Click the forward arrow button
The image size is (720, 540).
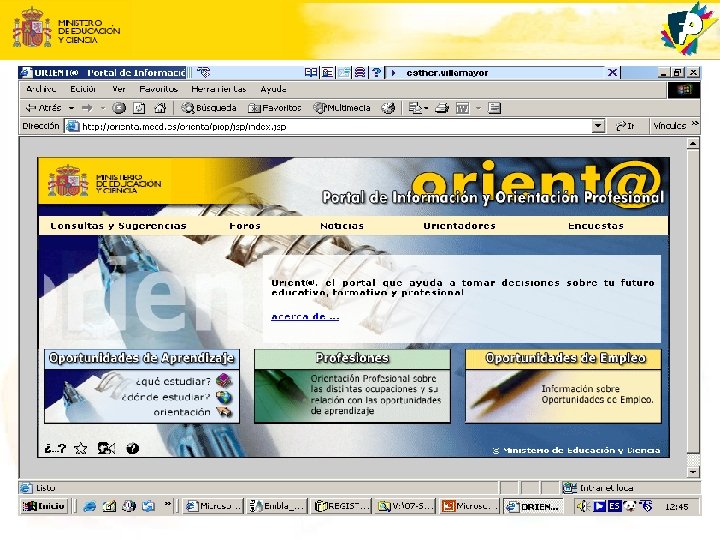[87, 108]
